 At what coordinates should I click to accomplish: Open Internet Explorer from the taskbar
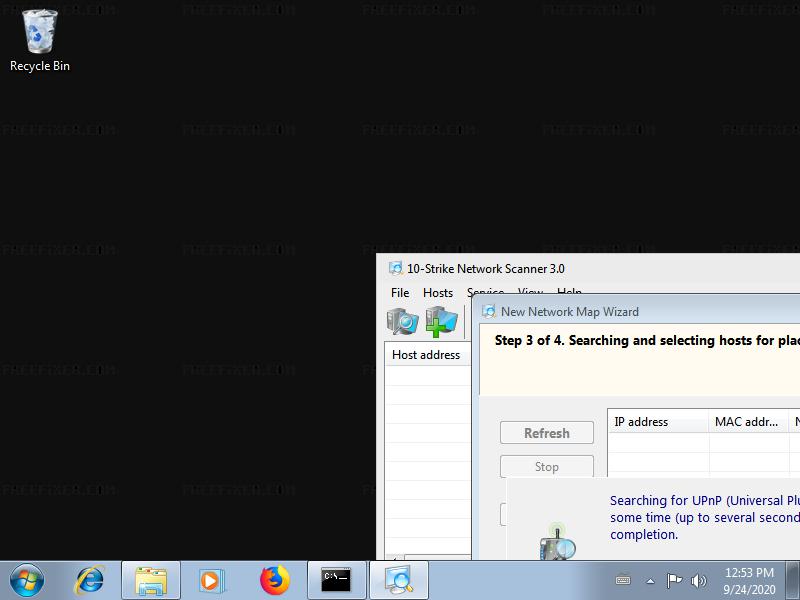click(90, 580)
